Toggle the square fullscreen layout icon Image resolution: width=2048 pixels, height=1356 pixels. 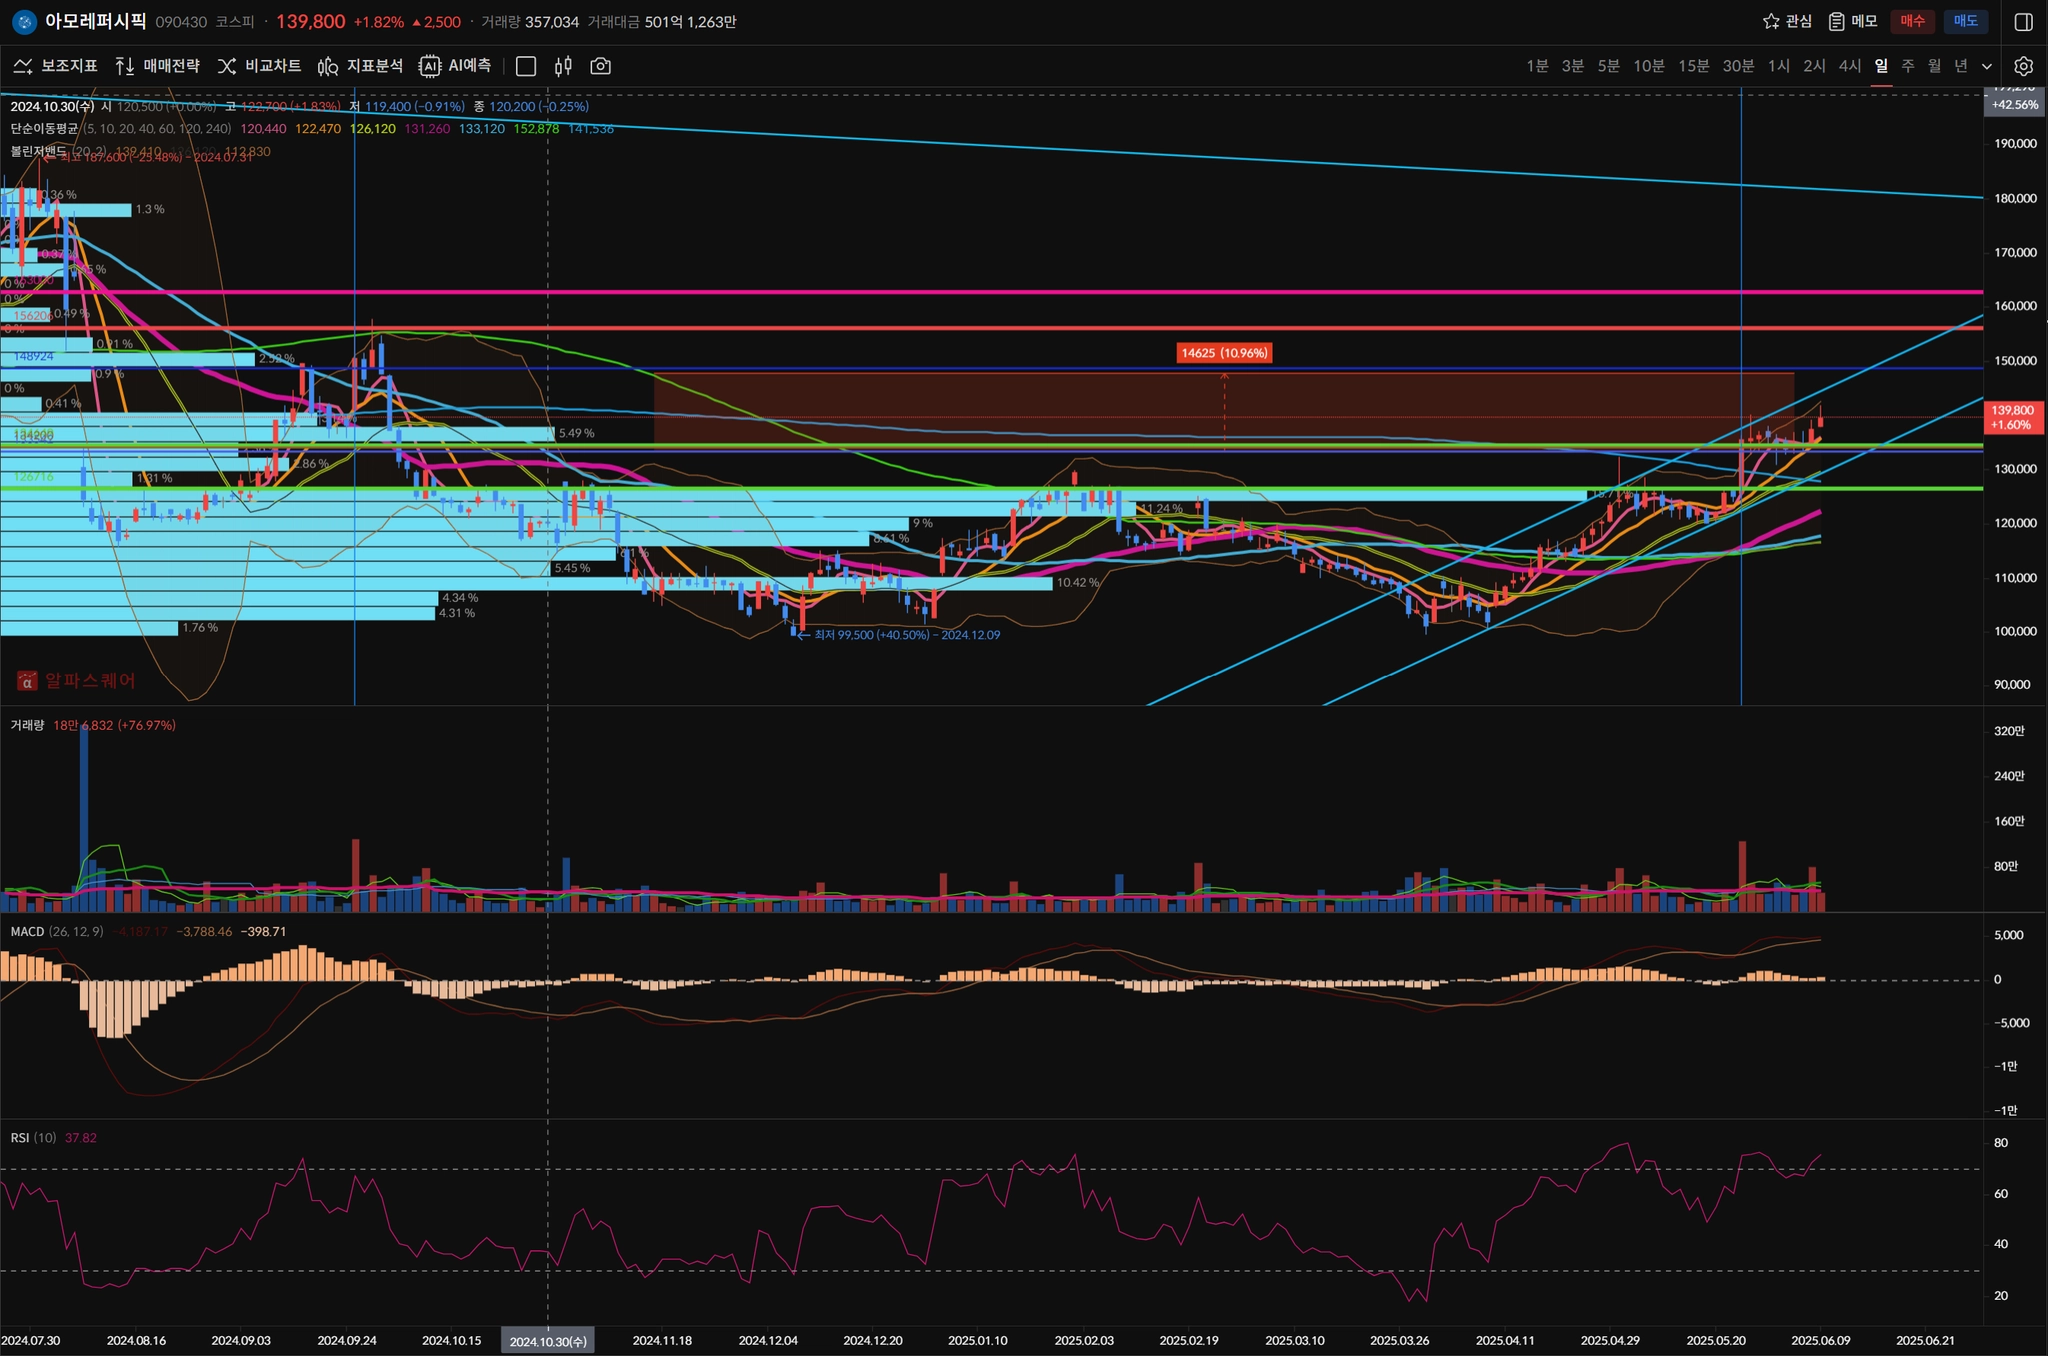[526, 66]
